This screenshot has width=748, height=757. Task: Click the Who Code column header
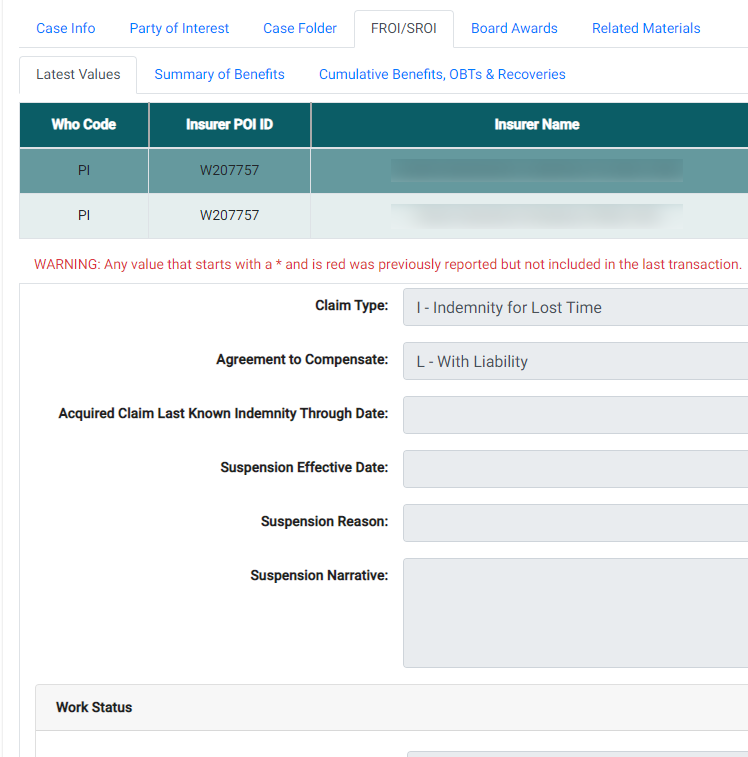(84, 125)
